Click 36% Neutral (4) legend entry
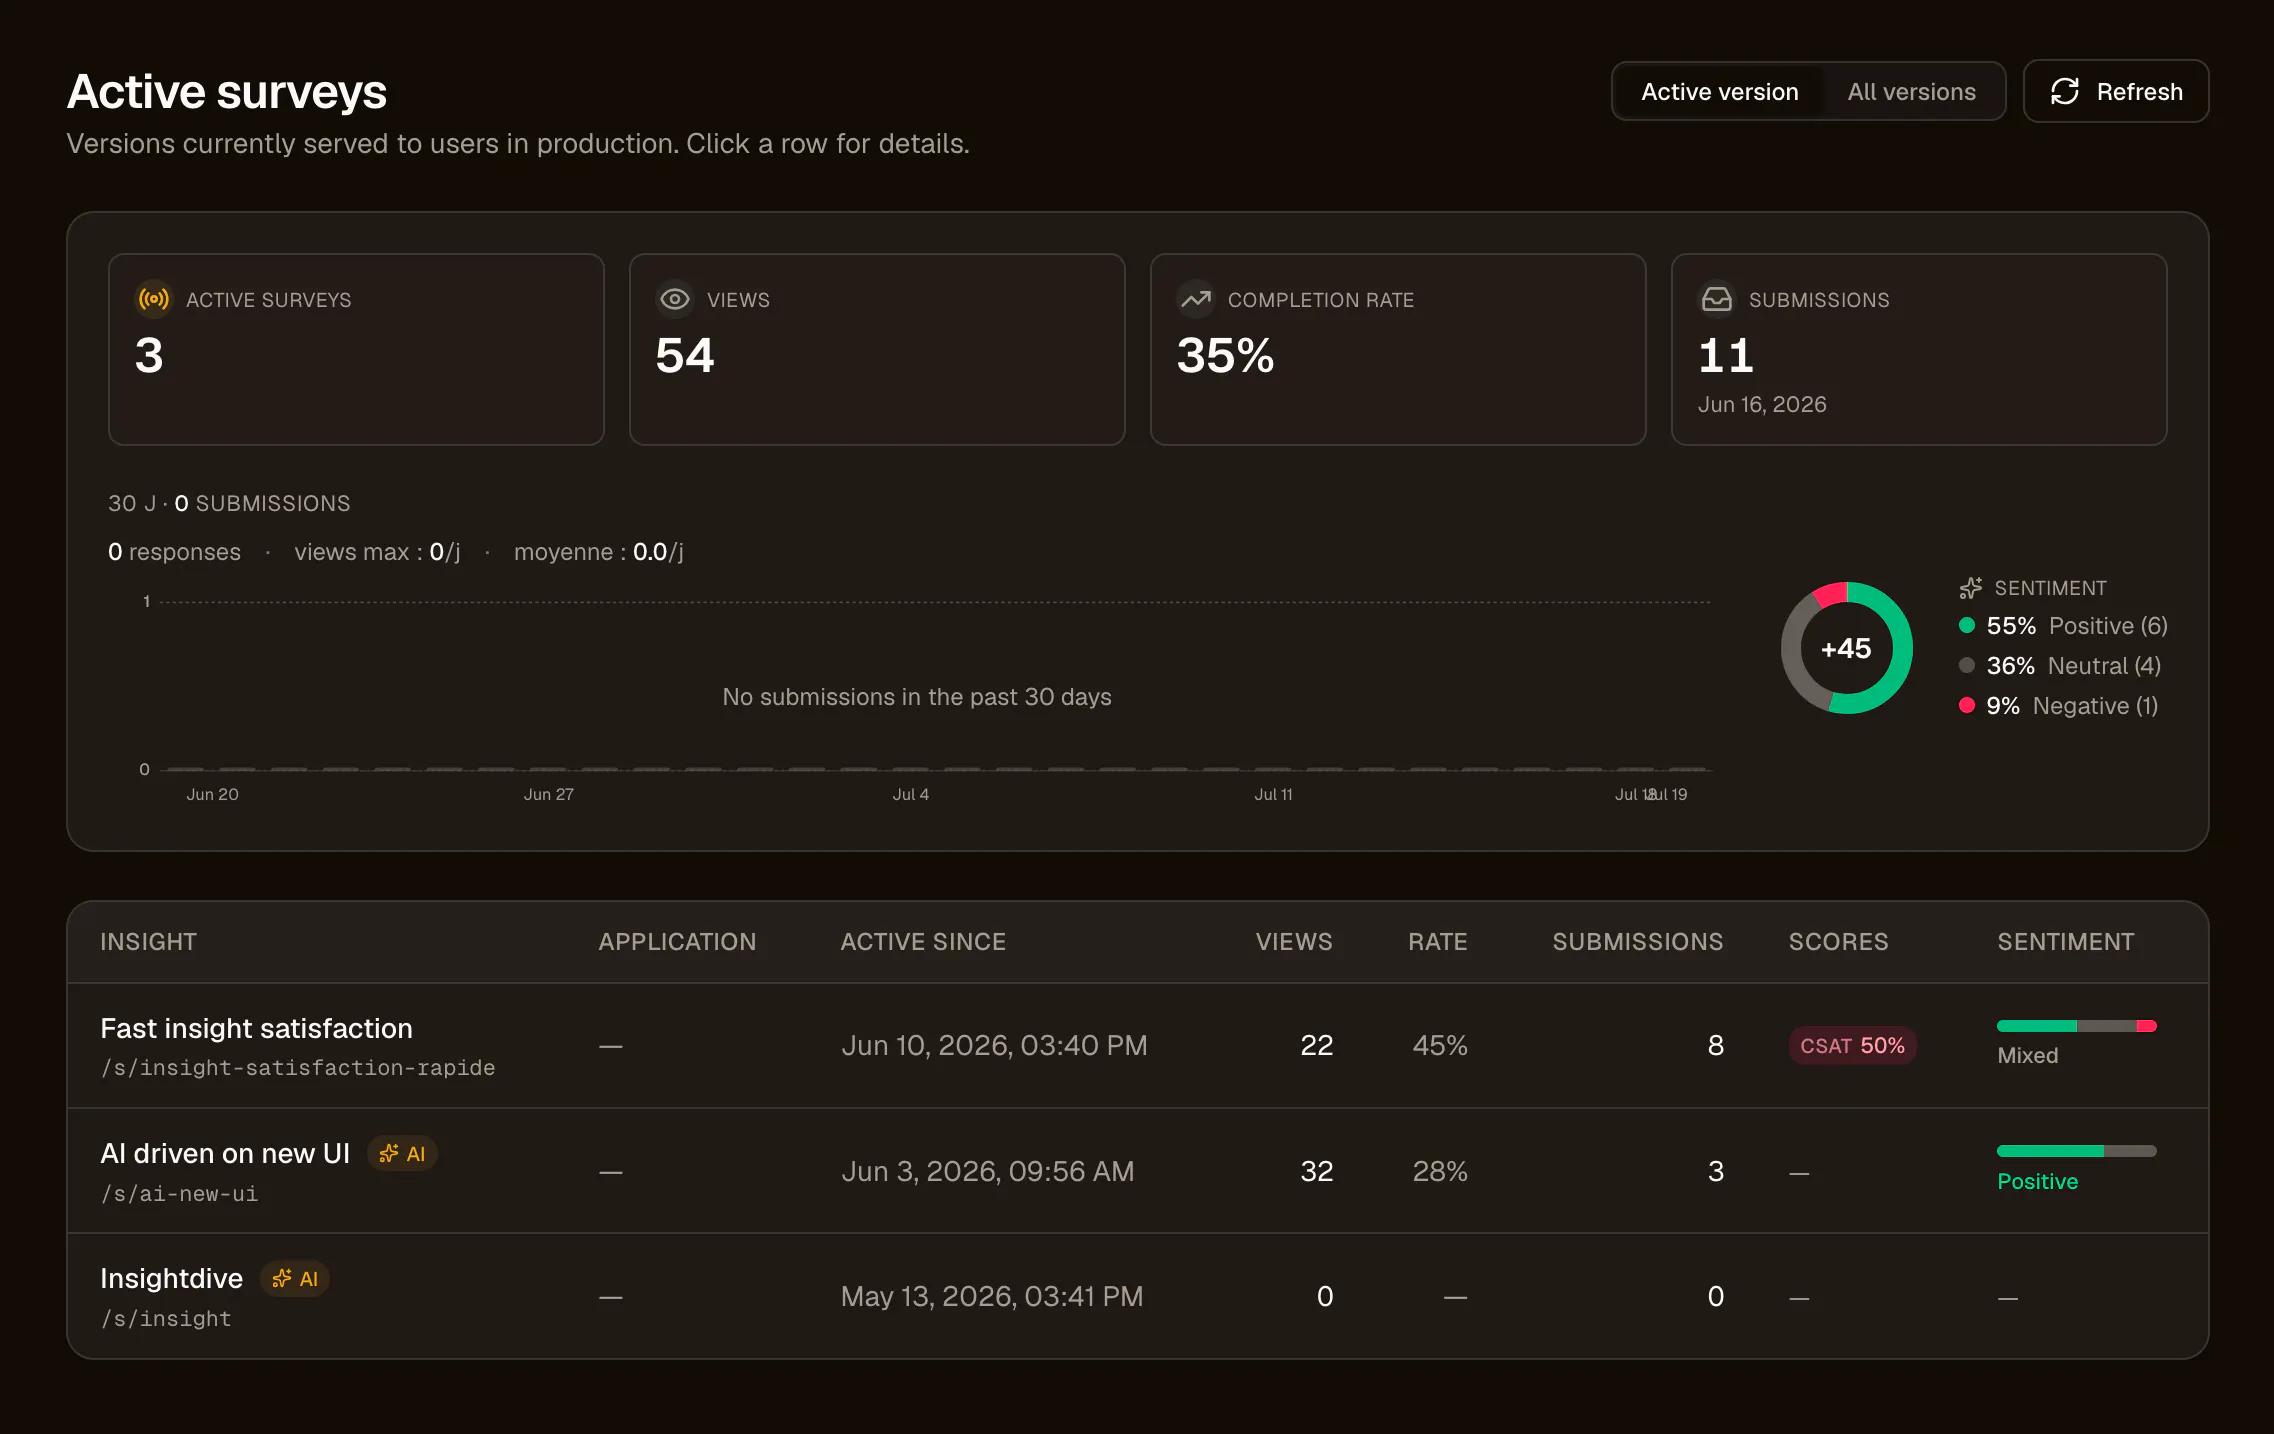Viewport: 2274px width, 1434px height. pyautogui.click(x=2060, y=666)
